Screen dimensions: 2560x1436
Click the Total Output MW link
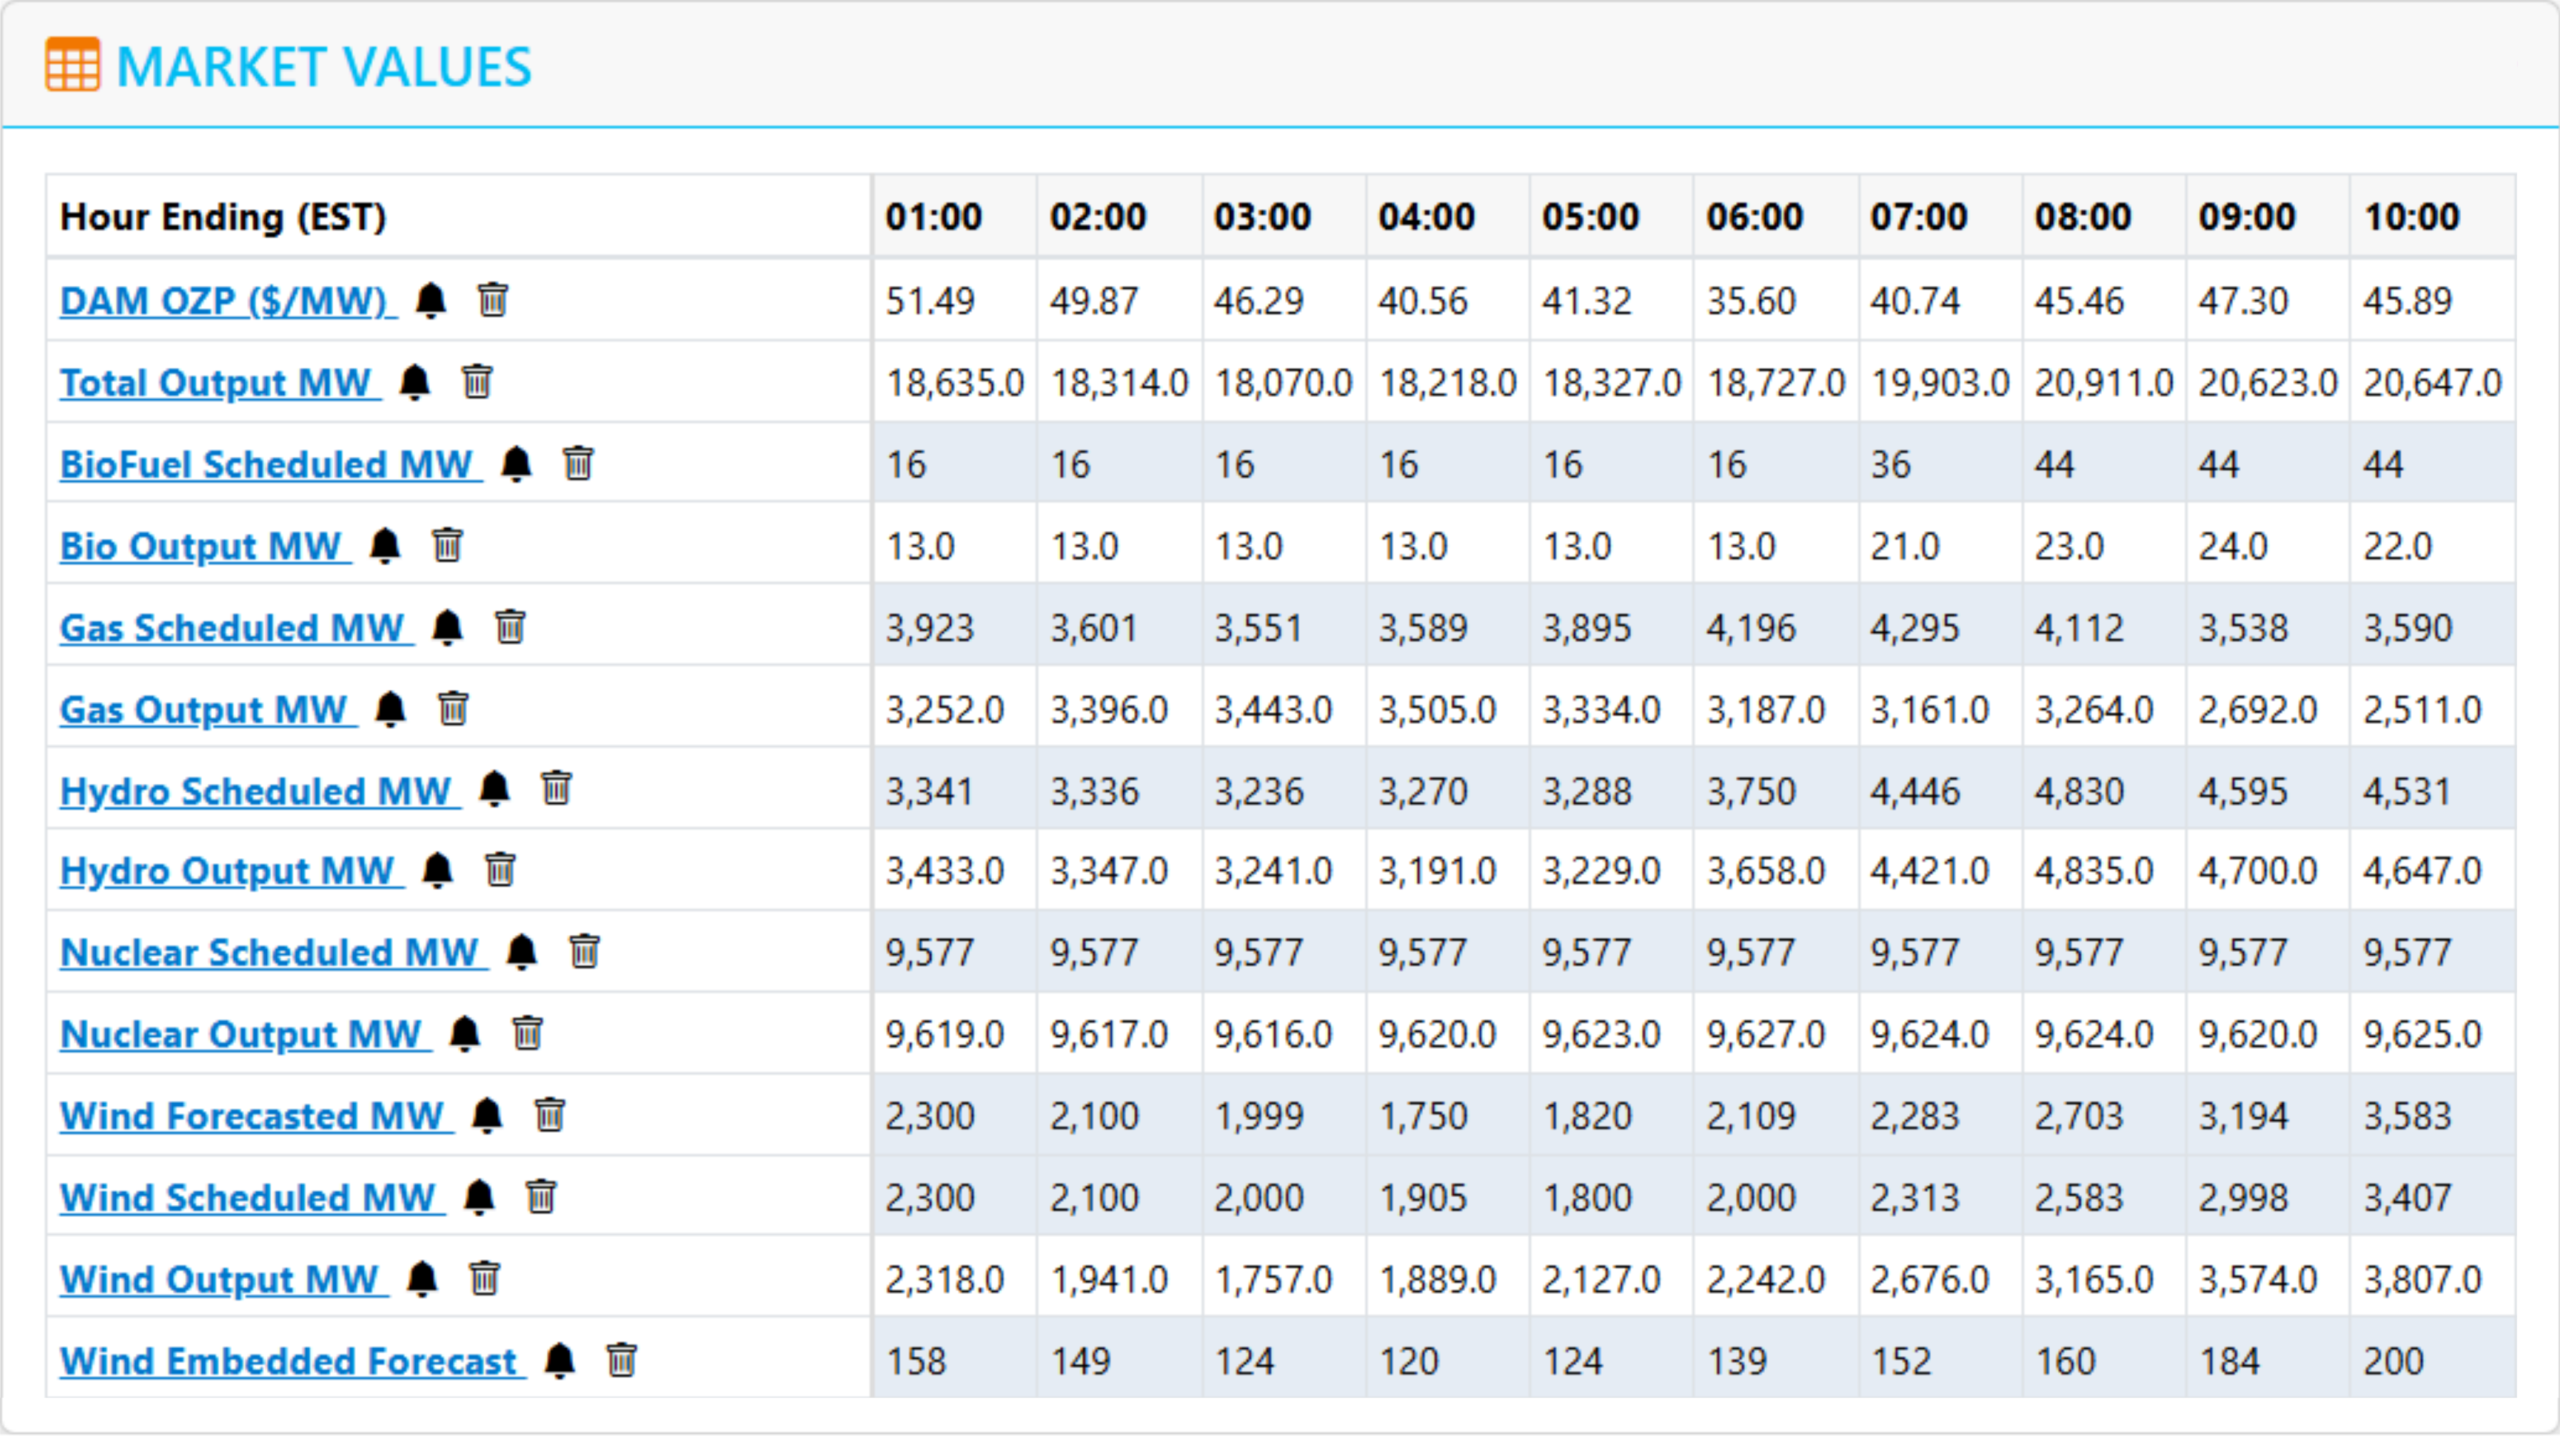click(x=216, y=383)
